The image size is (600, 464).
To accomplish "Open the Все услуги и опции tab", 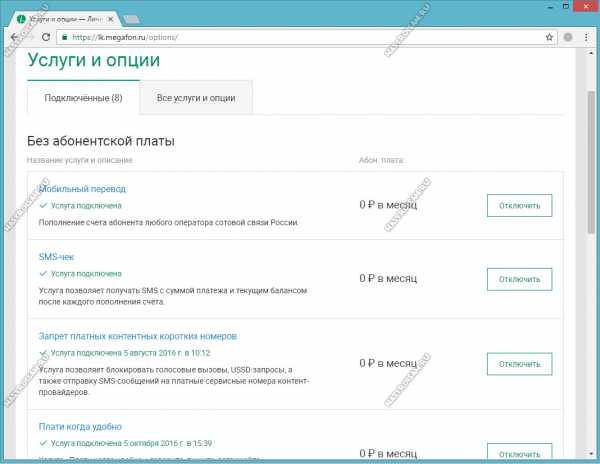I will click(196, 98).
